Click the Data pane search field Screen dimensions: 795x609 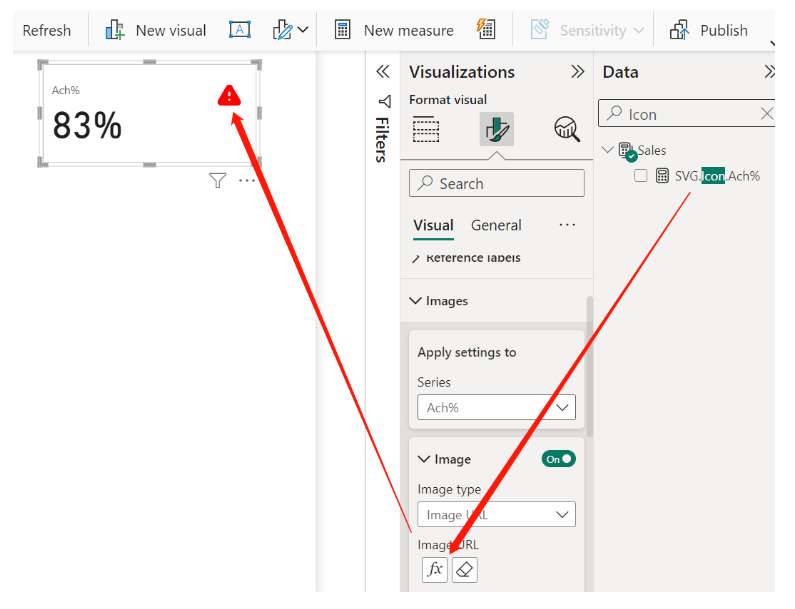coord(686,114)
